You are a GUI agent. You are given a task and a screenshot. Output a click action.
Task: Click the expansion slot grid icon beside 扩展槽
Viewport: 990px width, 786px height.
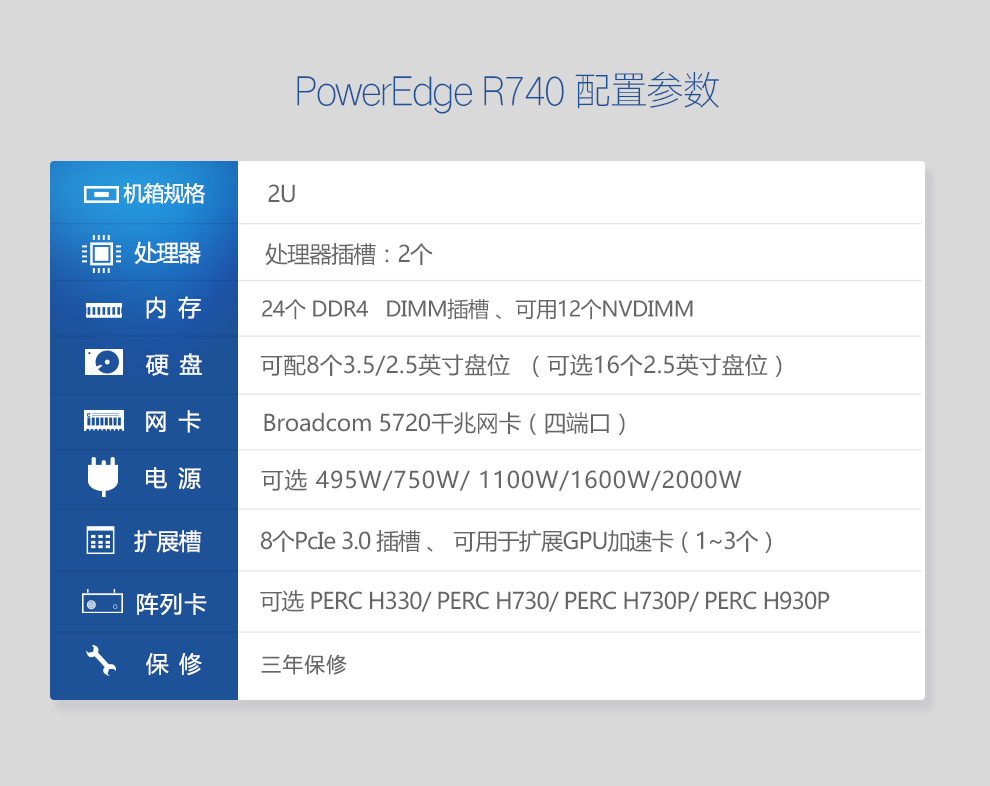tap(100, 540)
